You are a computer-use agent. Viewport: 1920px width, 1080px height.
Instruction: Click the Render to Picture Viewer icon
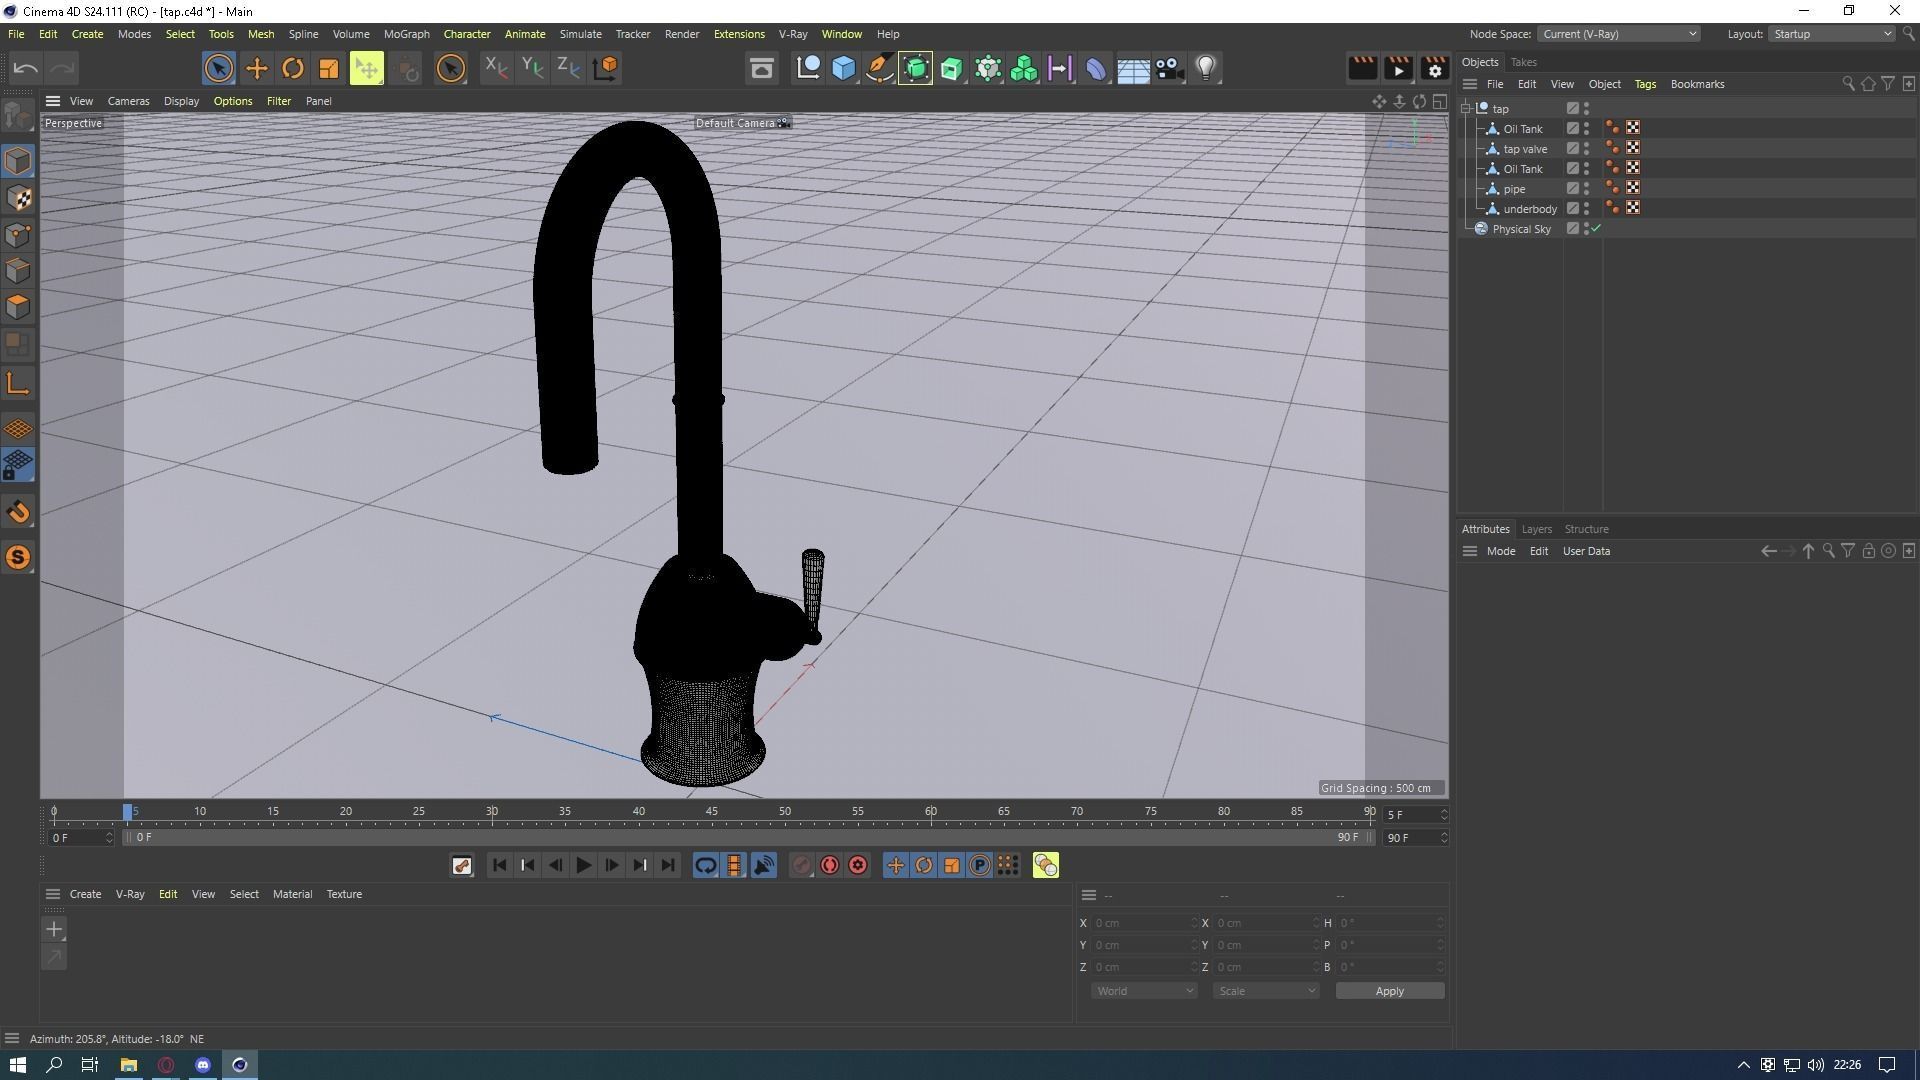coord(1399,68)
